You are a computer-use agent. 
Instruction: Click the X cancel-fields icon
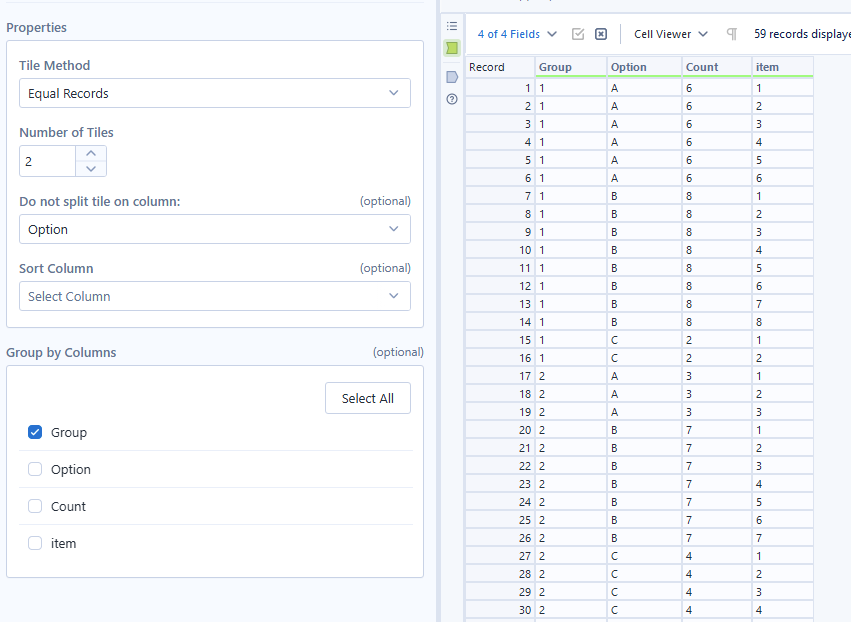click(601, 34)
